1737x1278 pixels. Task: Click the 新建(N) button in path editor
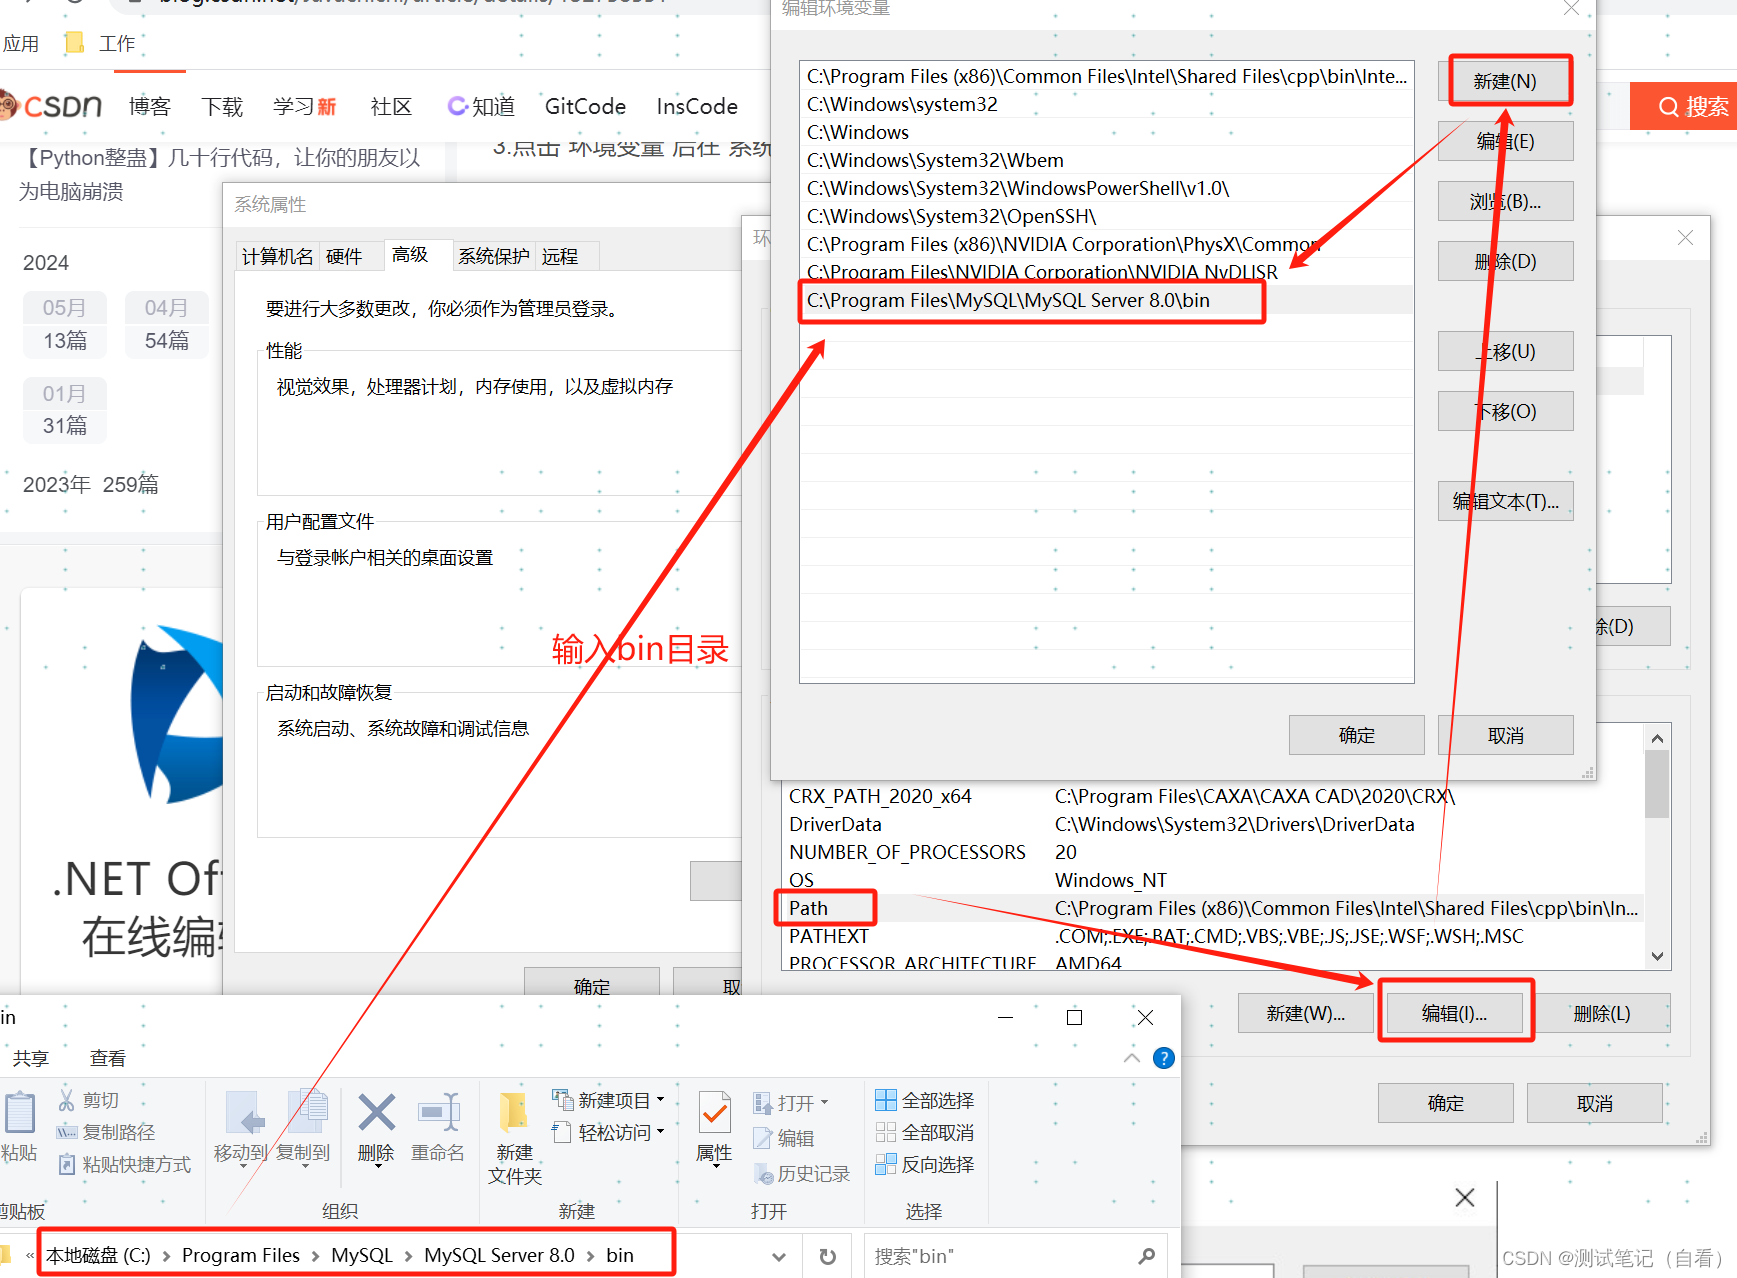[1505, 81]
